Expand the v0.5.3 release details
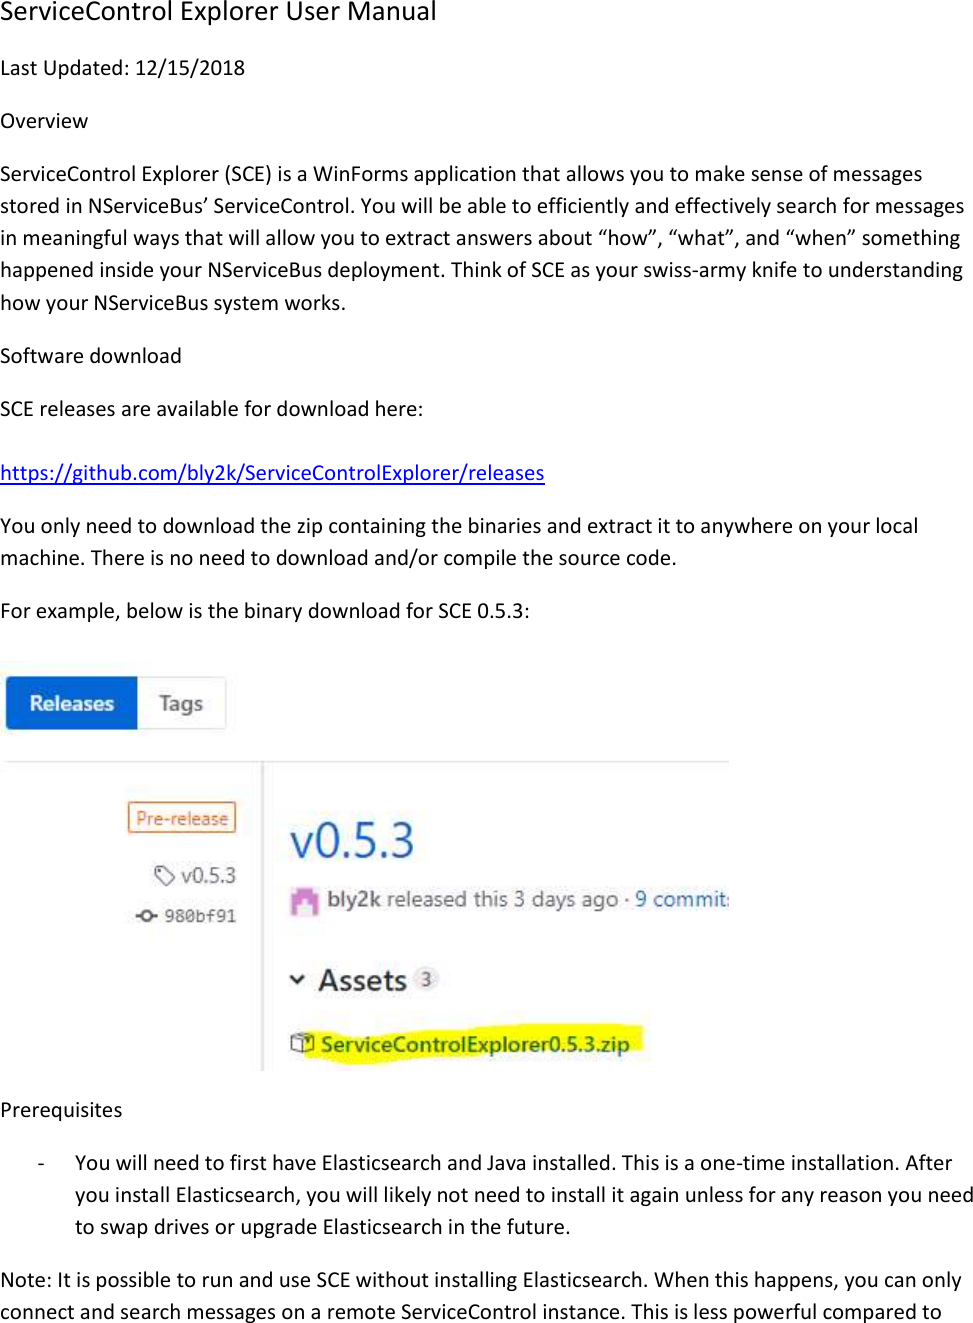 point(350,841)
